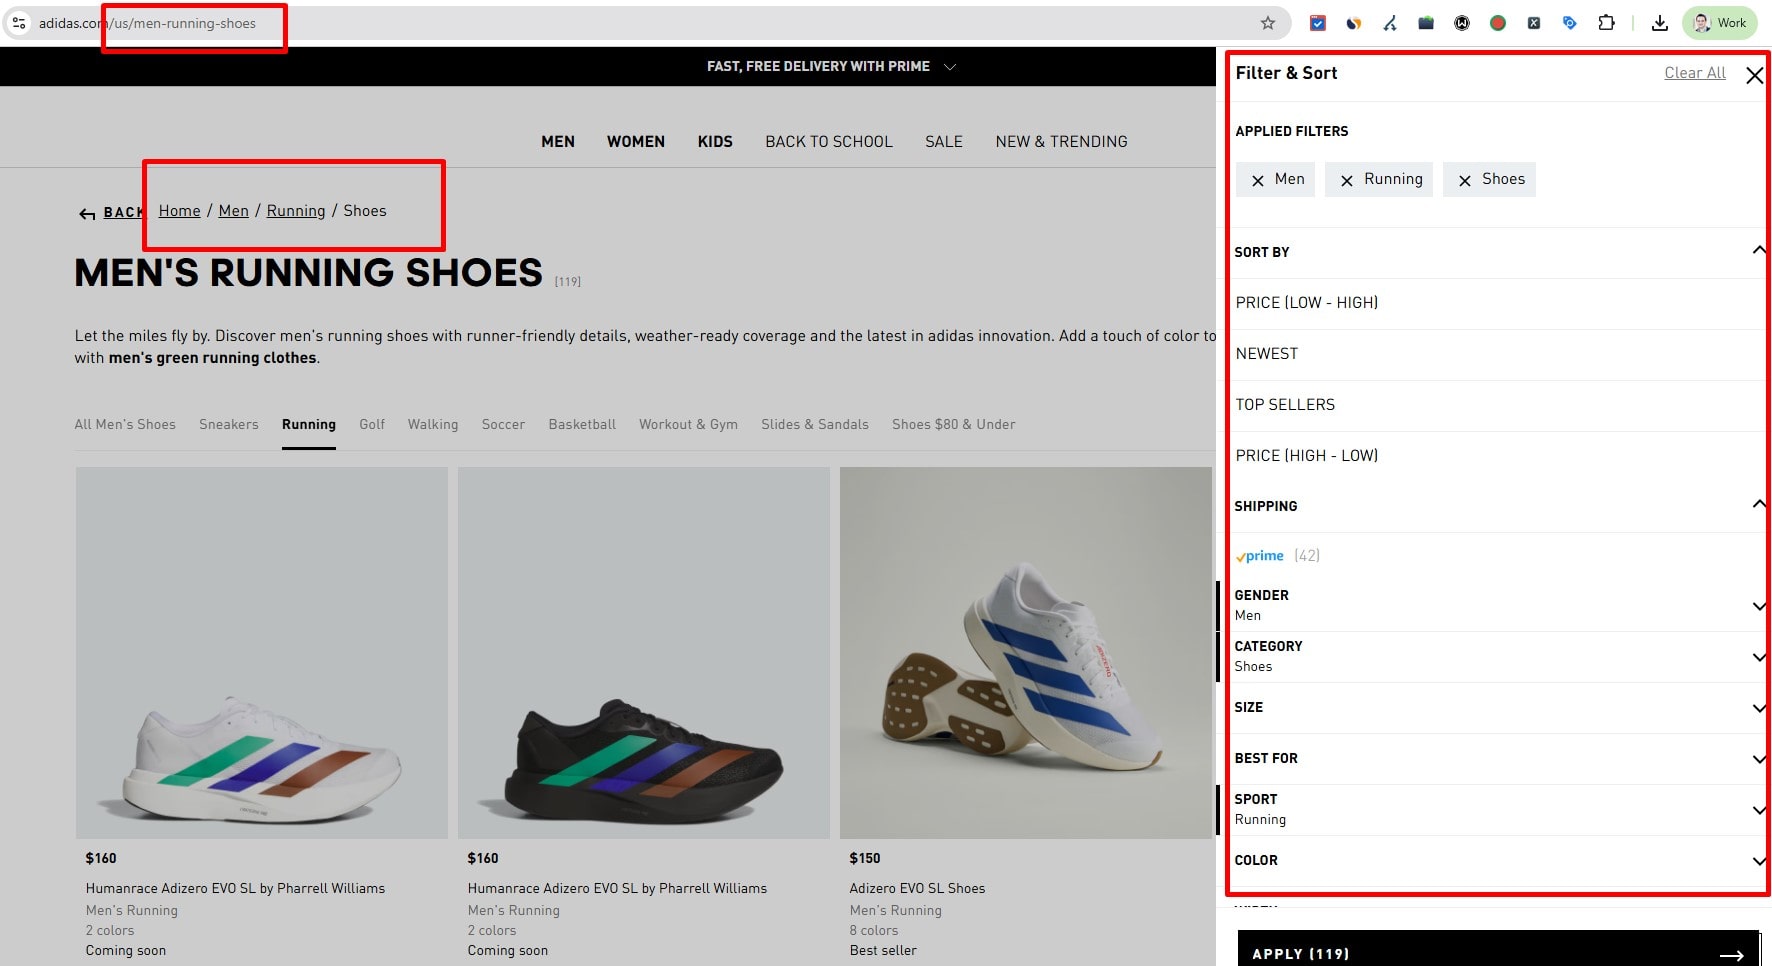Click the dark X extension icon

(1533, 22)
